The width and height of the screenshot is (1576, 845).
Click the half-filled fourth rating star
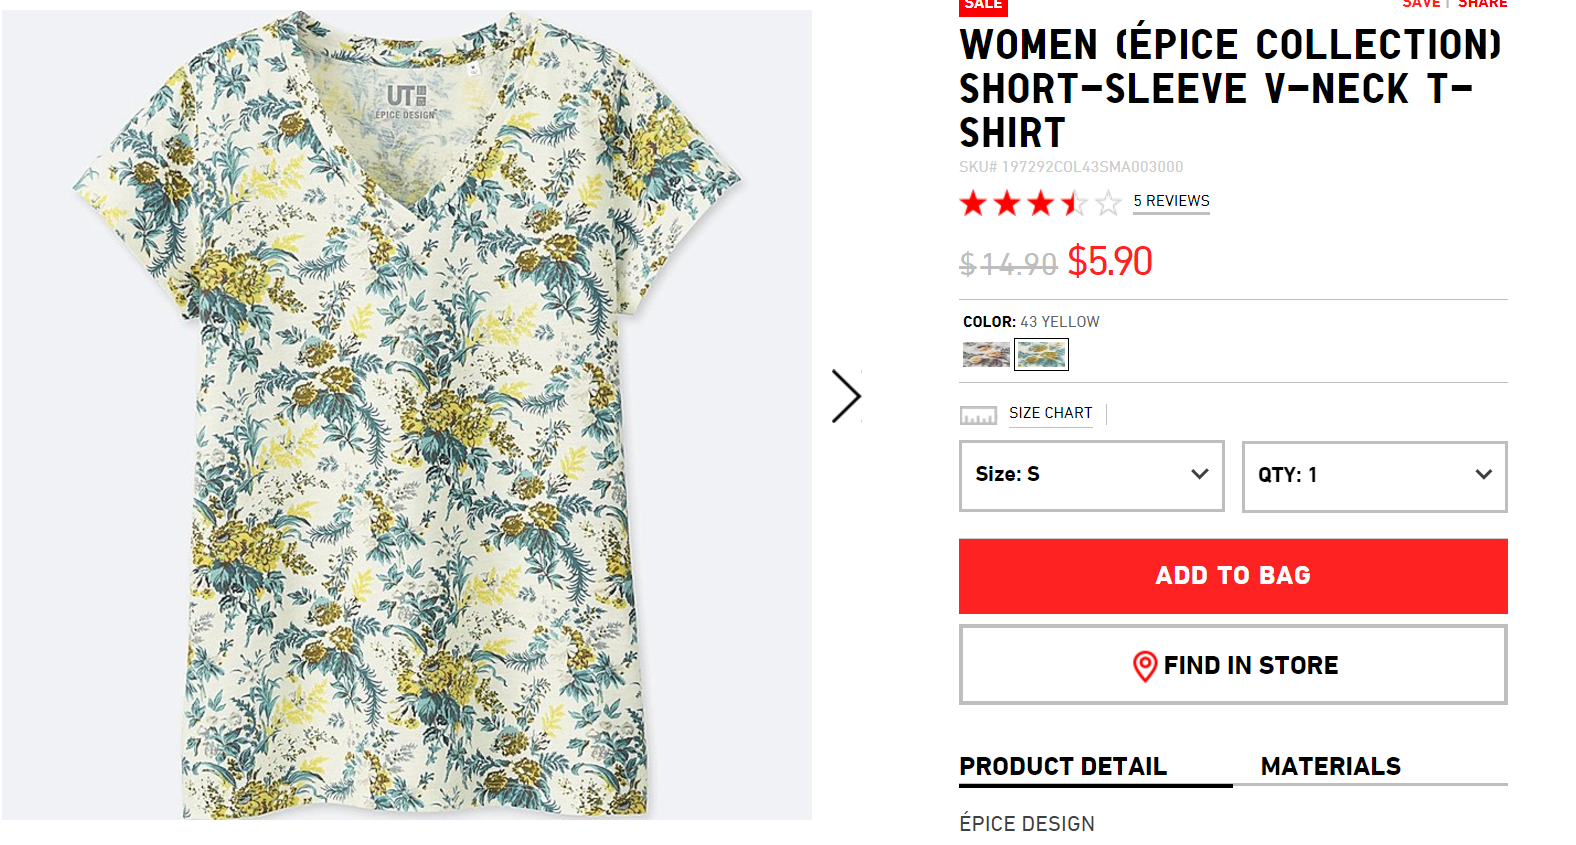point(1074,204)
